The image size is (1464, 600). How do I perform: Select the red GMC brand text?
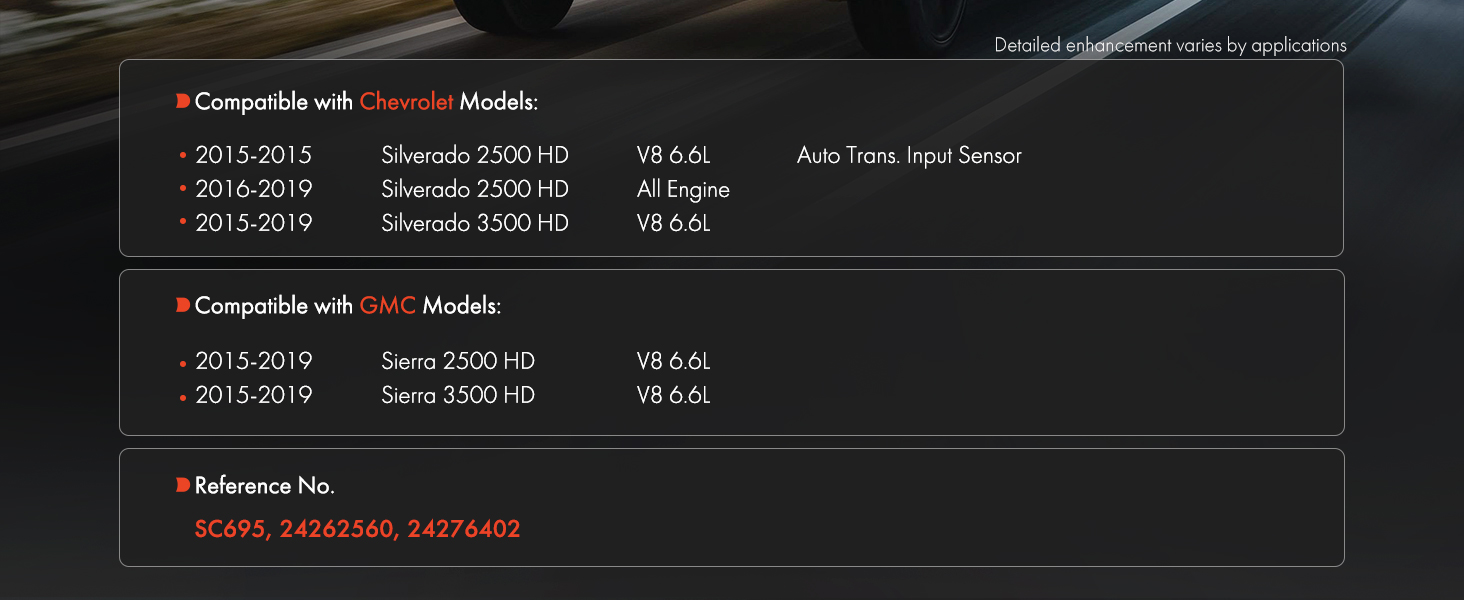387,305
